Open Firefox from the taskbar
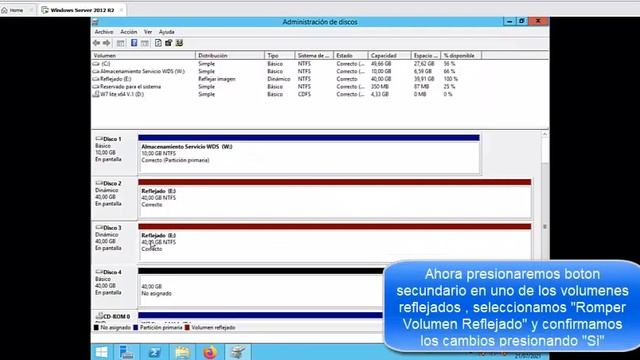Image resolution: width=640 pixels, height=360 pixels. tap(210, 352)
